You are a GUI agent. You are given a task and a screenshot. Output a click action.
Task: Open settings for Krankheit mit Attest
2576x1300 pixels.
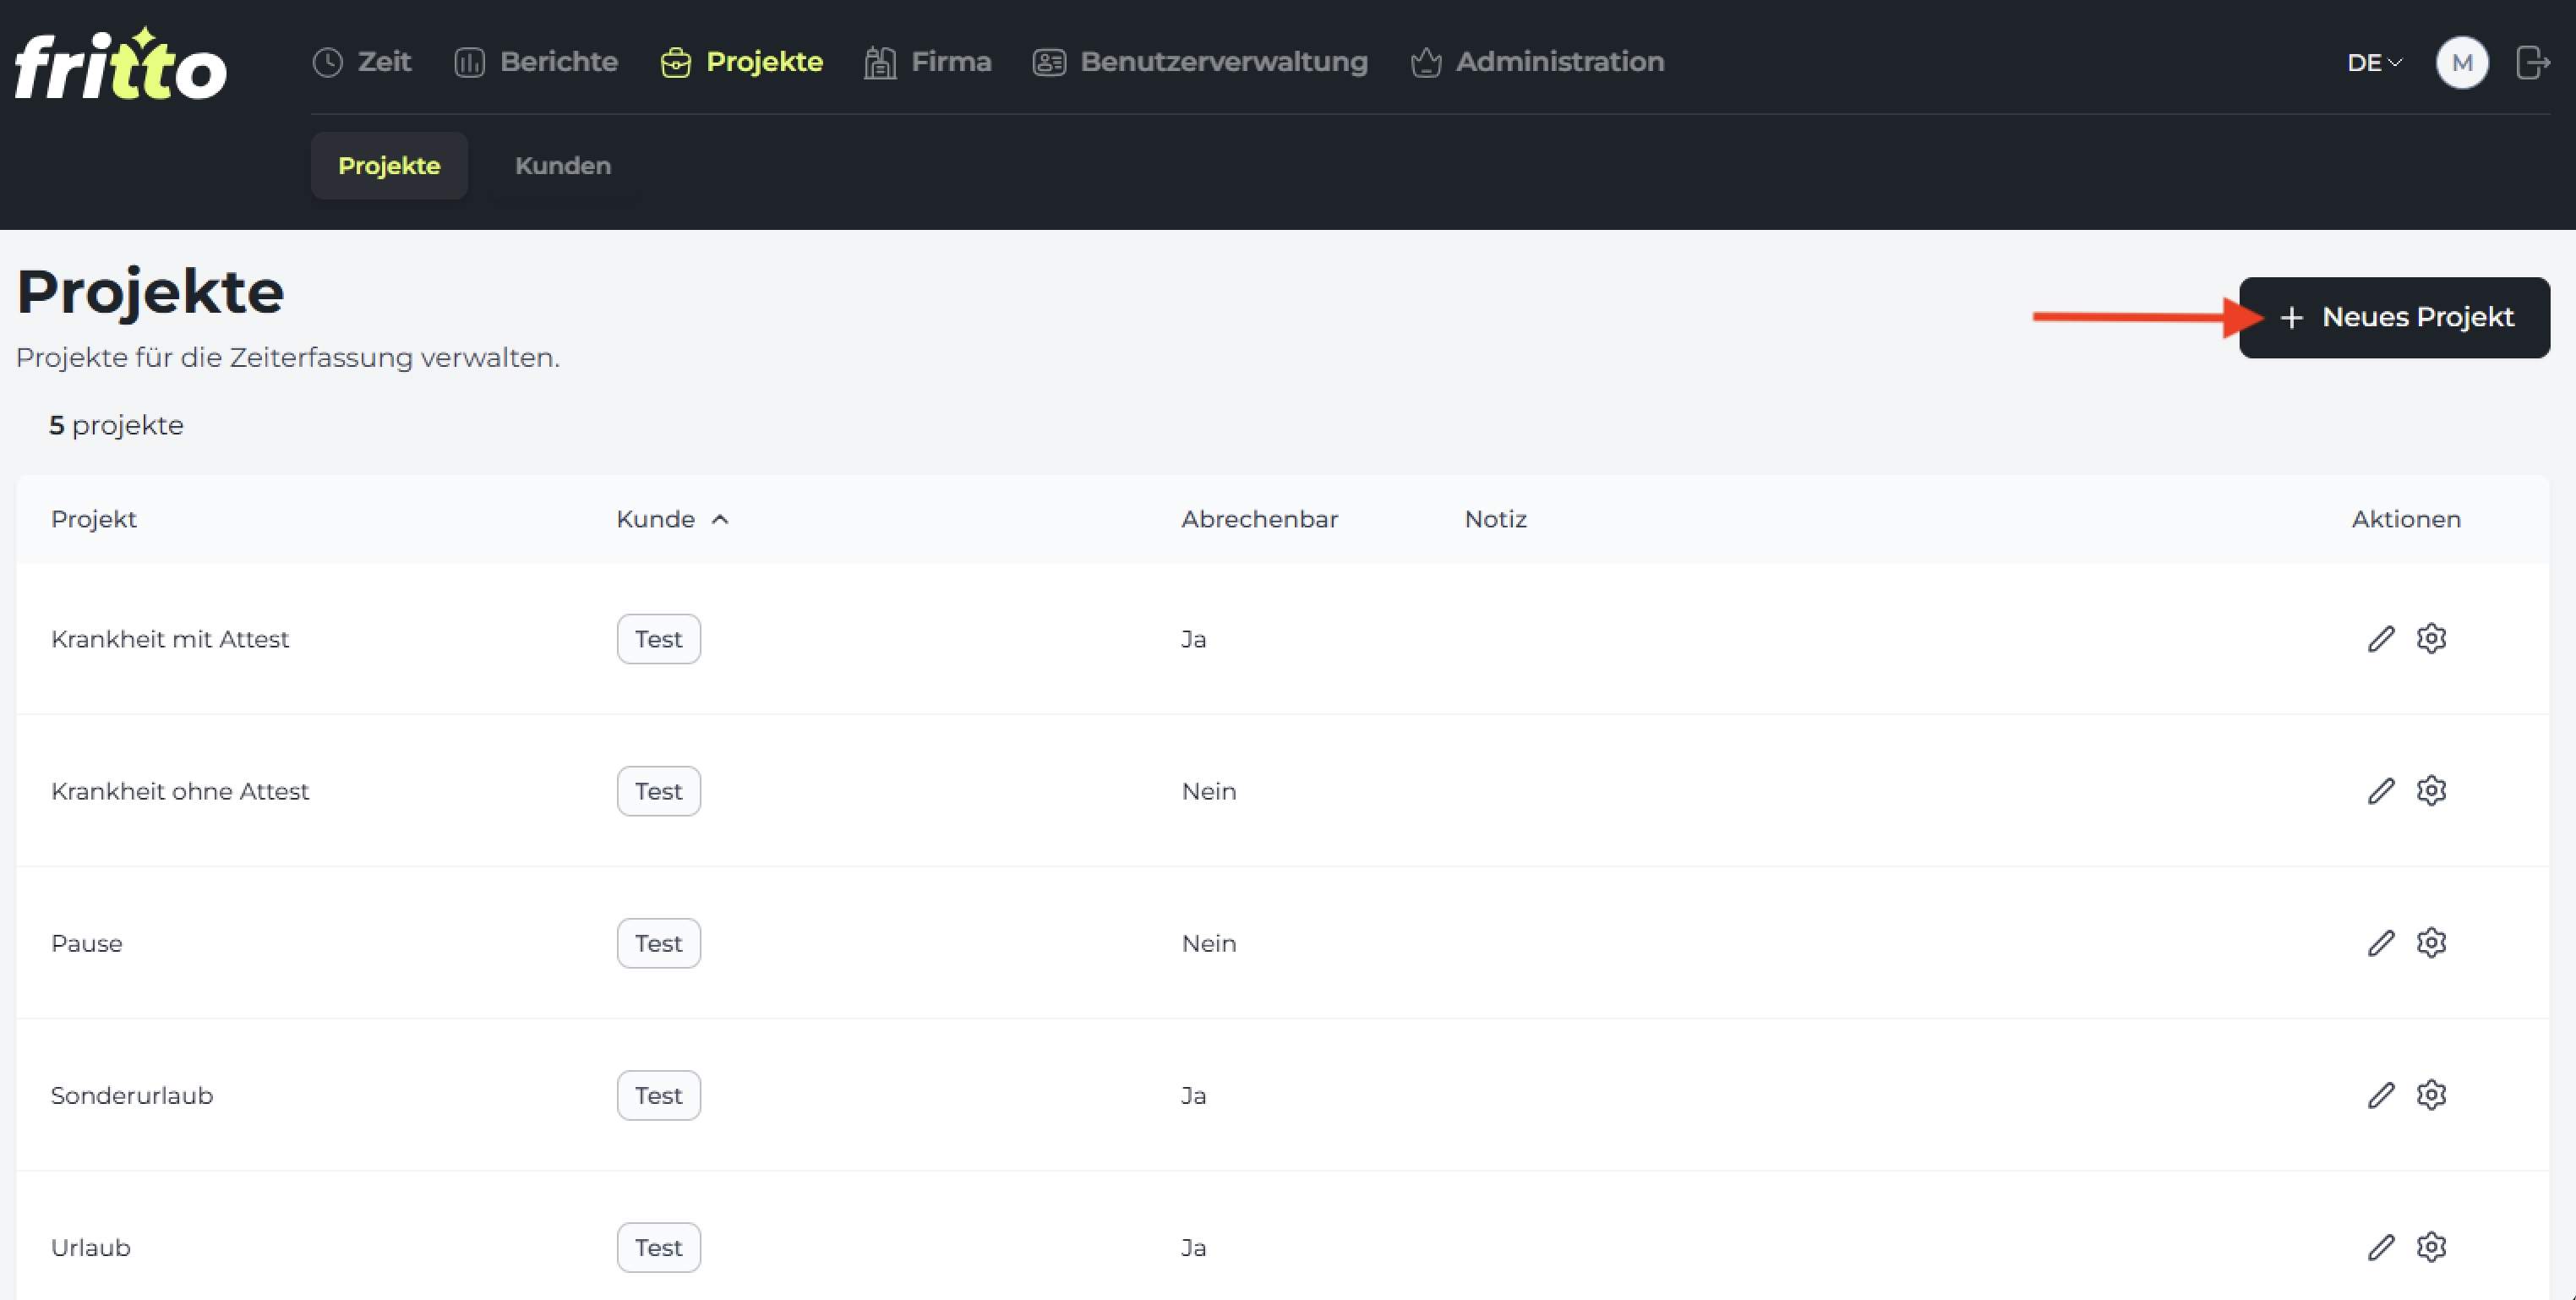pos(2431,638)
